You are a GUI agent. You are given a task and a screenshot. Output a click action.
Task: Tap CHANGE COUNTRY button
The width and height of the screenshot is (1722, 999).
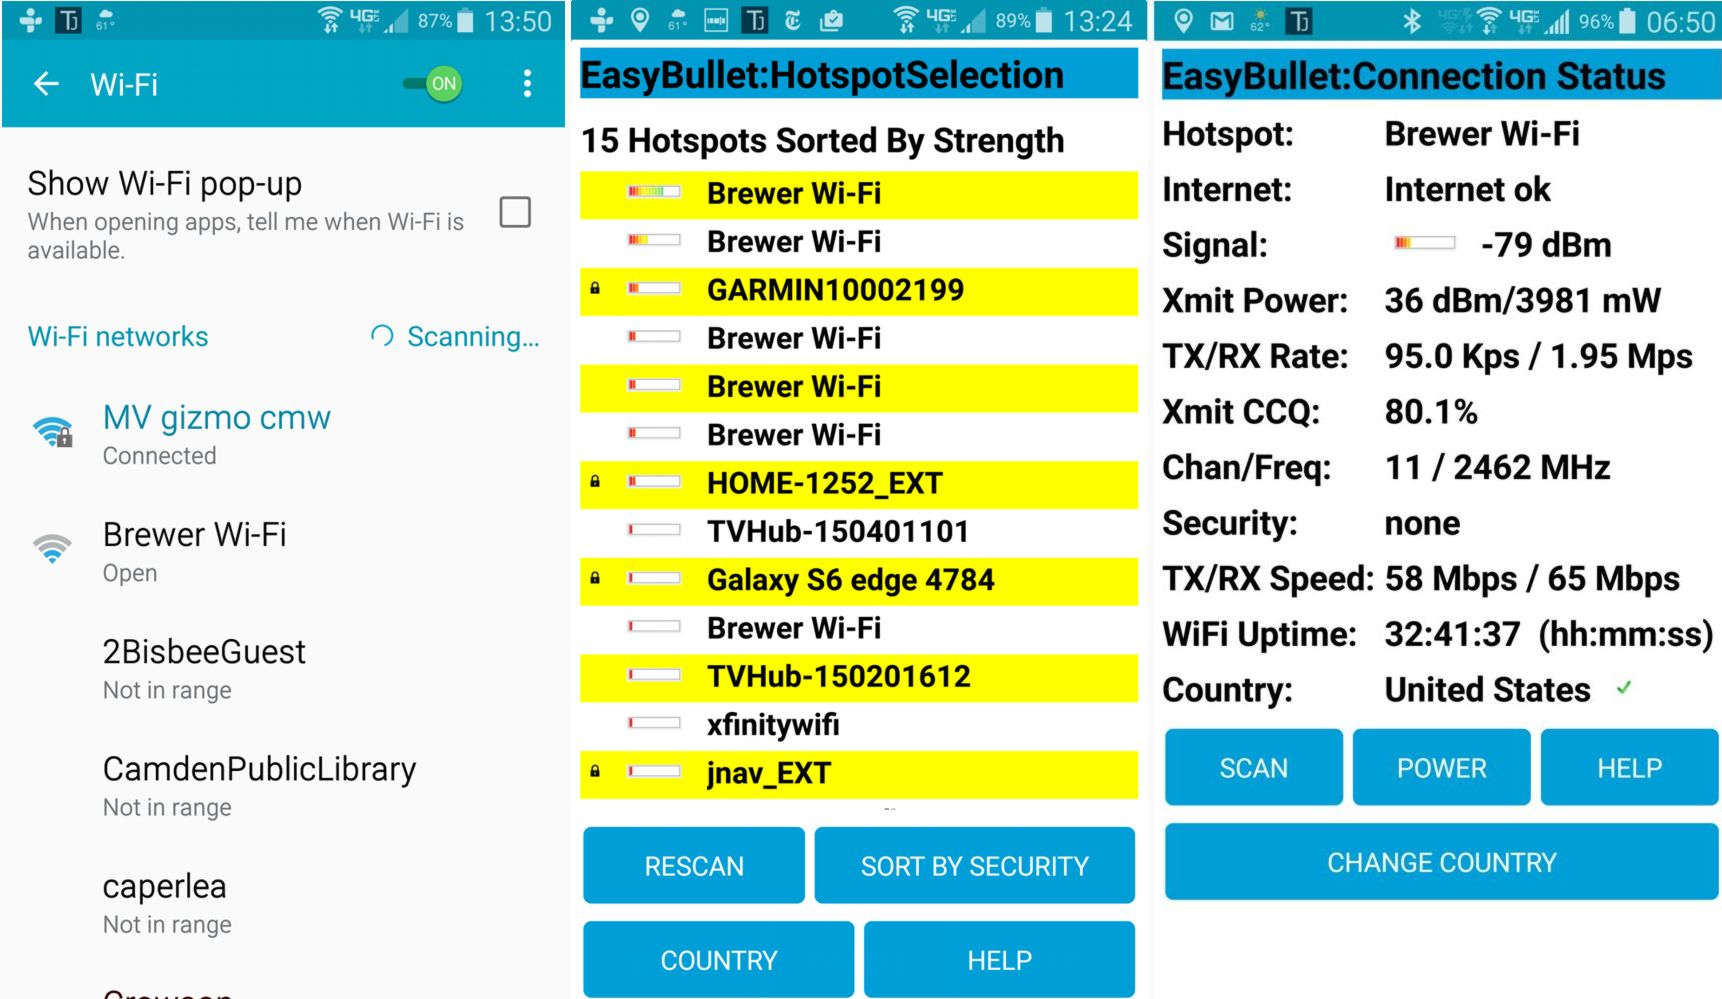(1442, 863)
